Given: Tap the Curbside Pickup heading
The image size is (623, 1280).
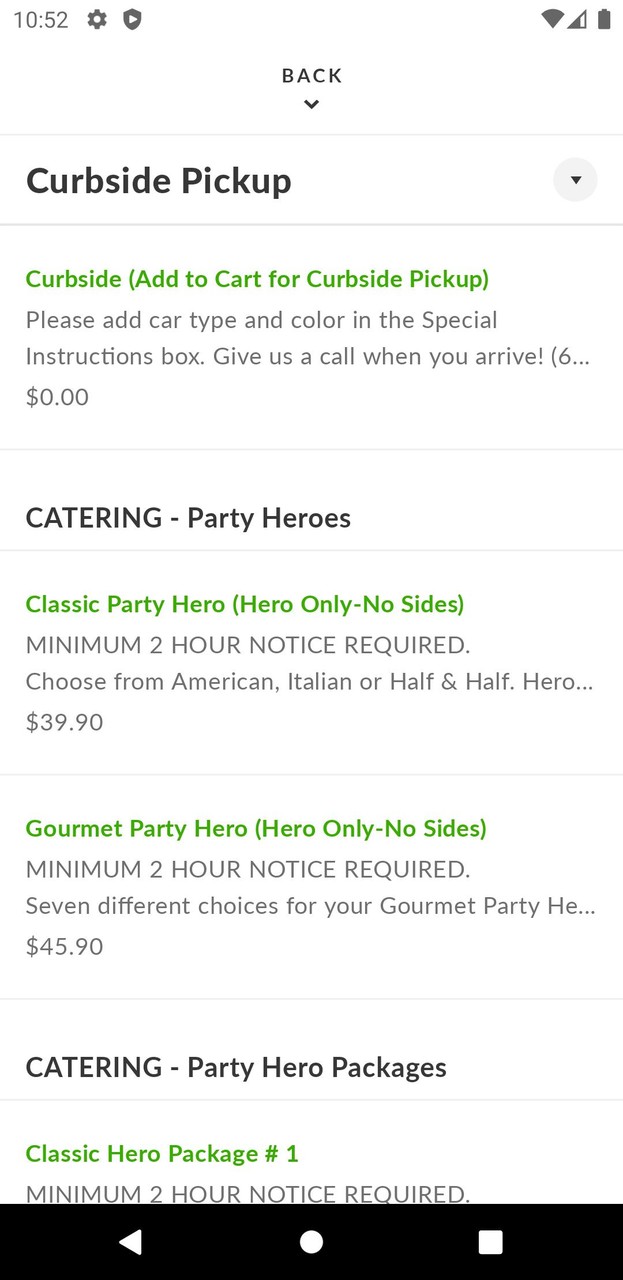Looking at the screenshot, I should [x=159, y=181].
